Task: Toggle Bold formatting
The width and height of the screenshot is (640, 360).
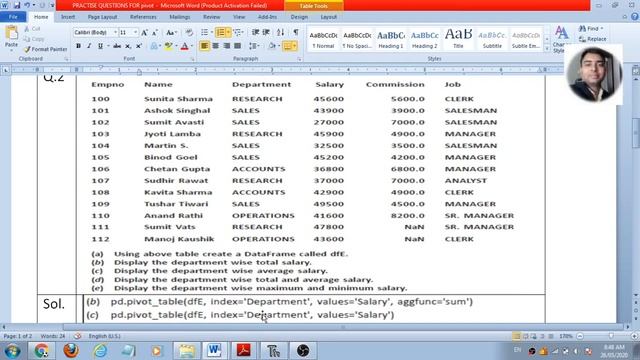Action: click(78, 46)
